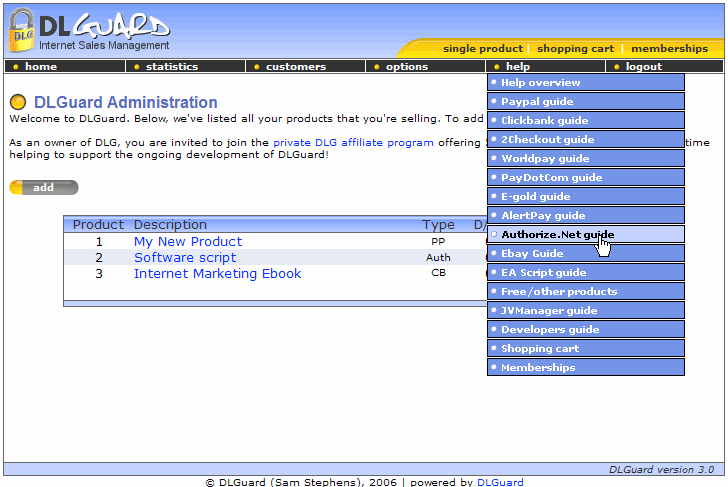
Task: Click the PP type cell
Action: coord(438,242)
